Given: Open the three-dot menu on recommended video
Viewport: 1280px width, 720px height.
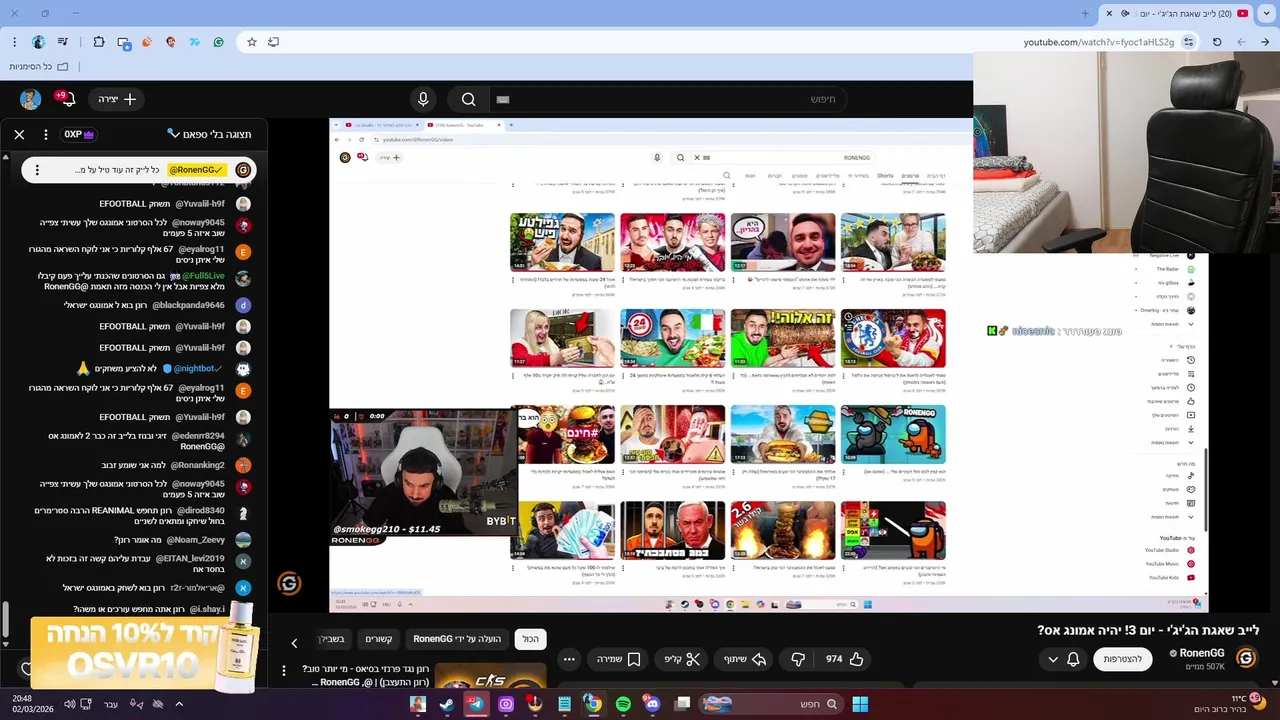Looking at the screenshot, I should coord(284,671).
